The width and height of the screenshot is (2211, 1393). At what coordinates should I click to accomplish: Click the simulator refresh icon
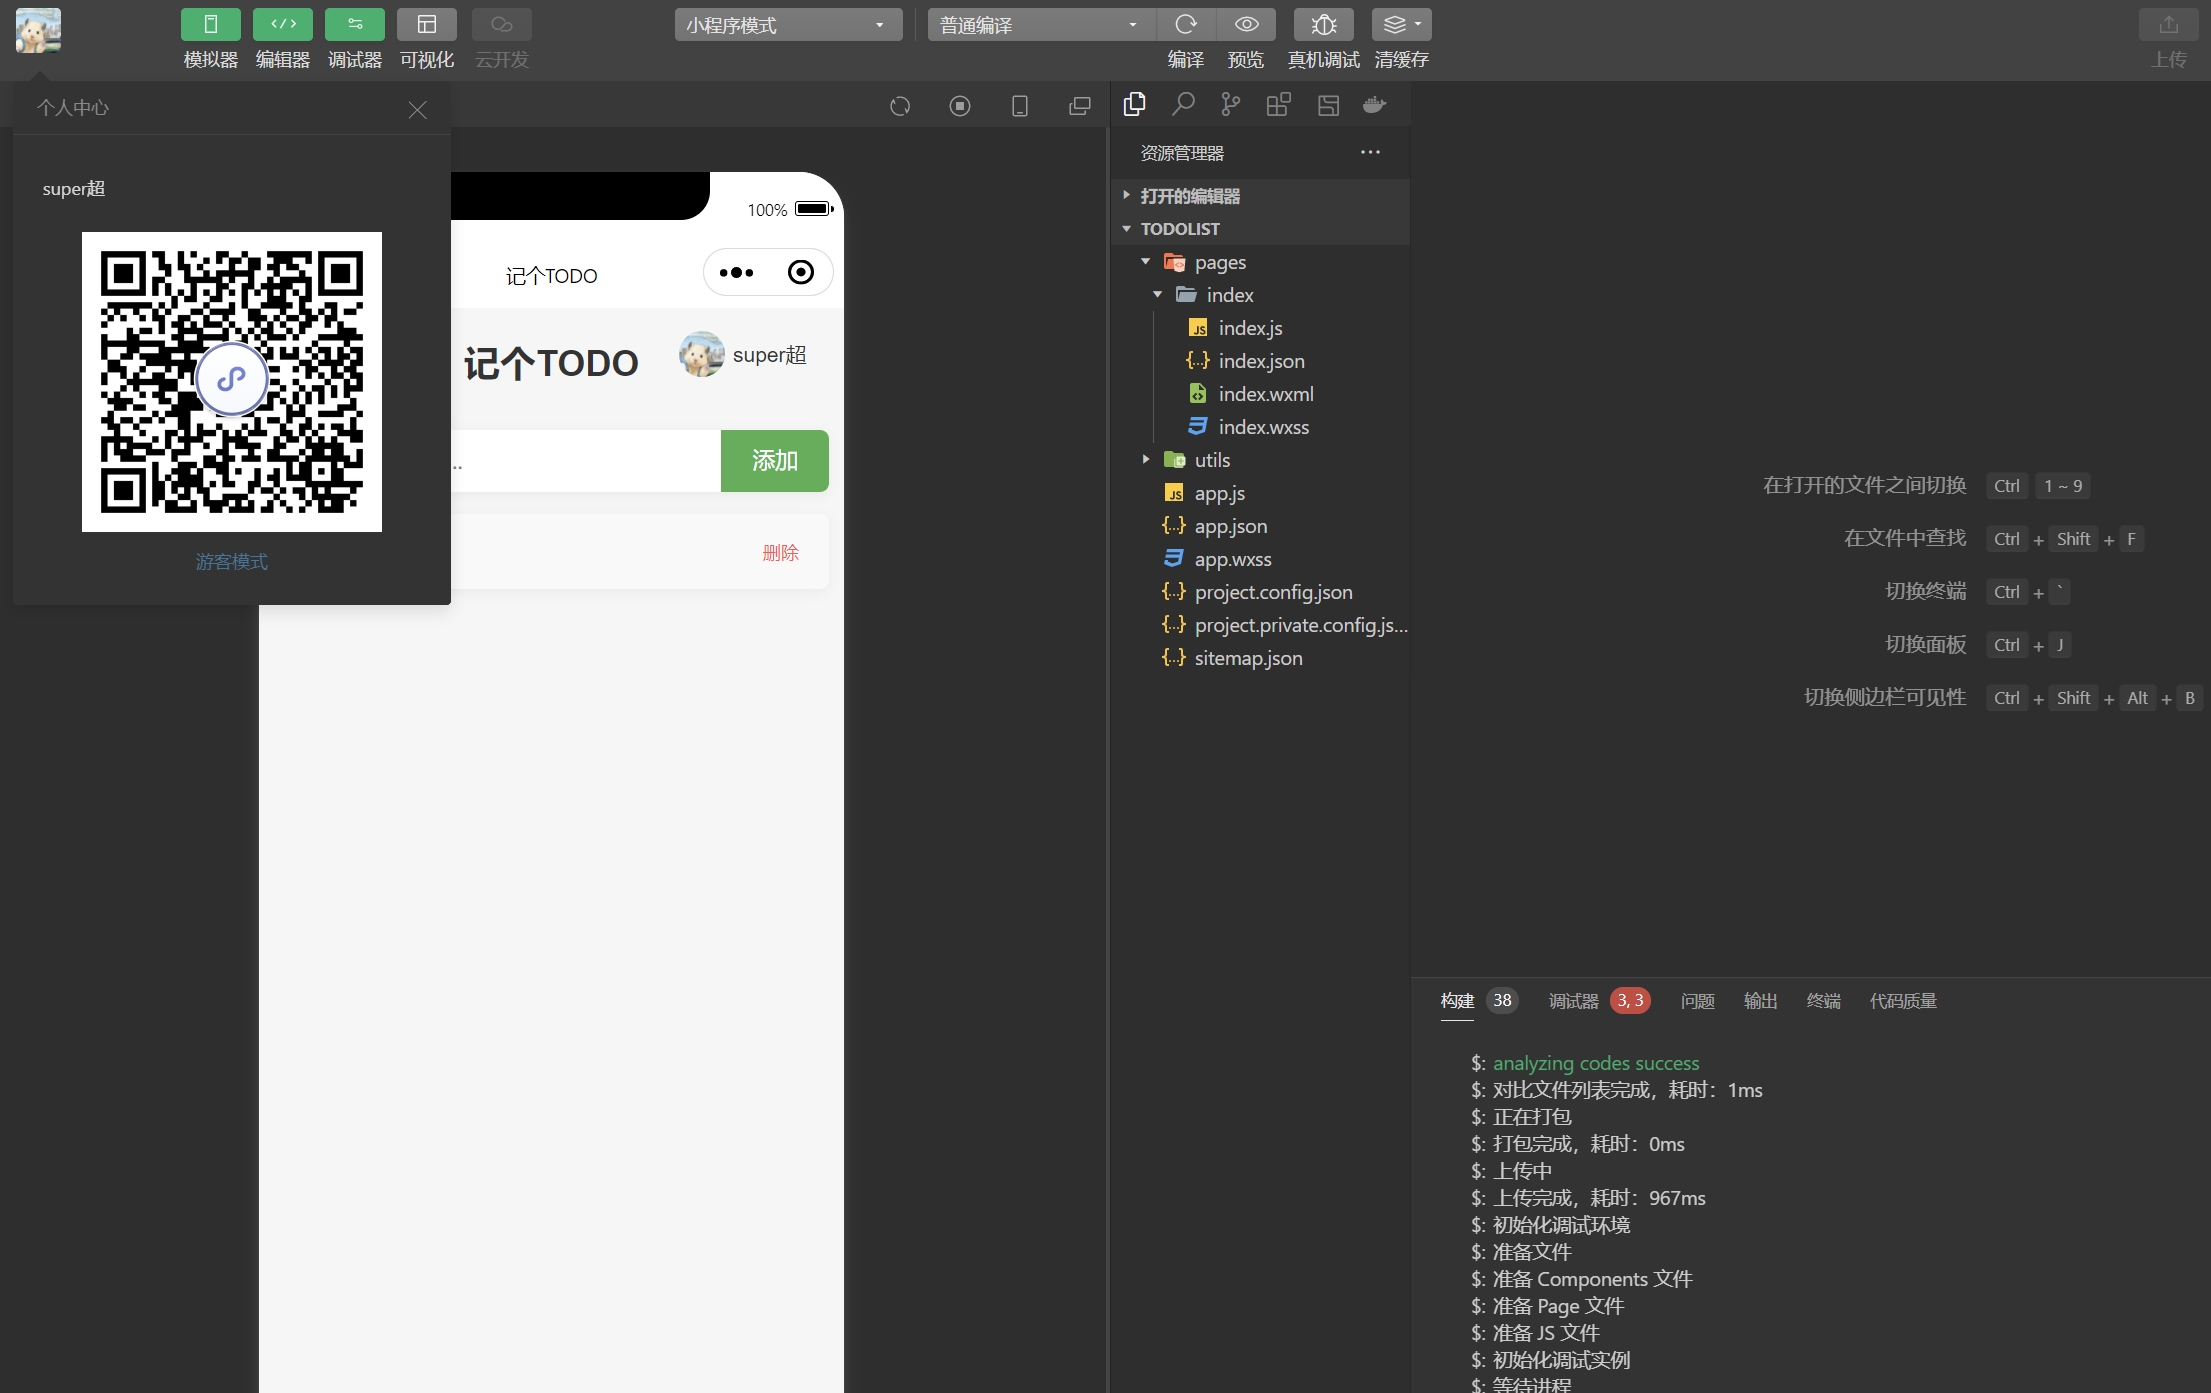click(900, 106)
